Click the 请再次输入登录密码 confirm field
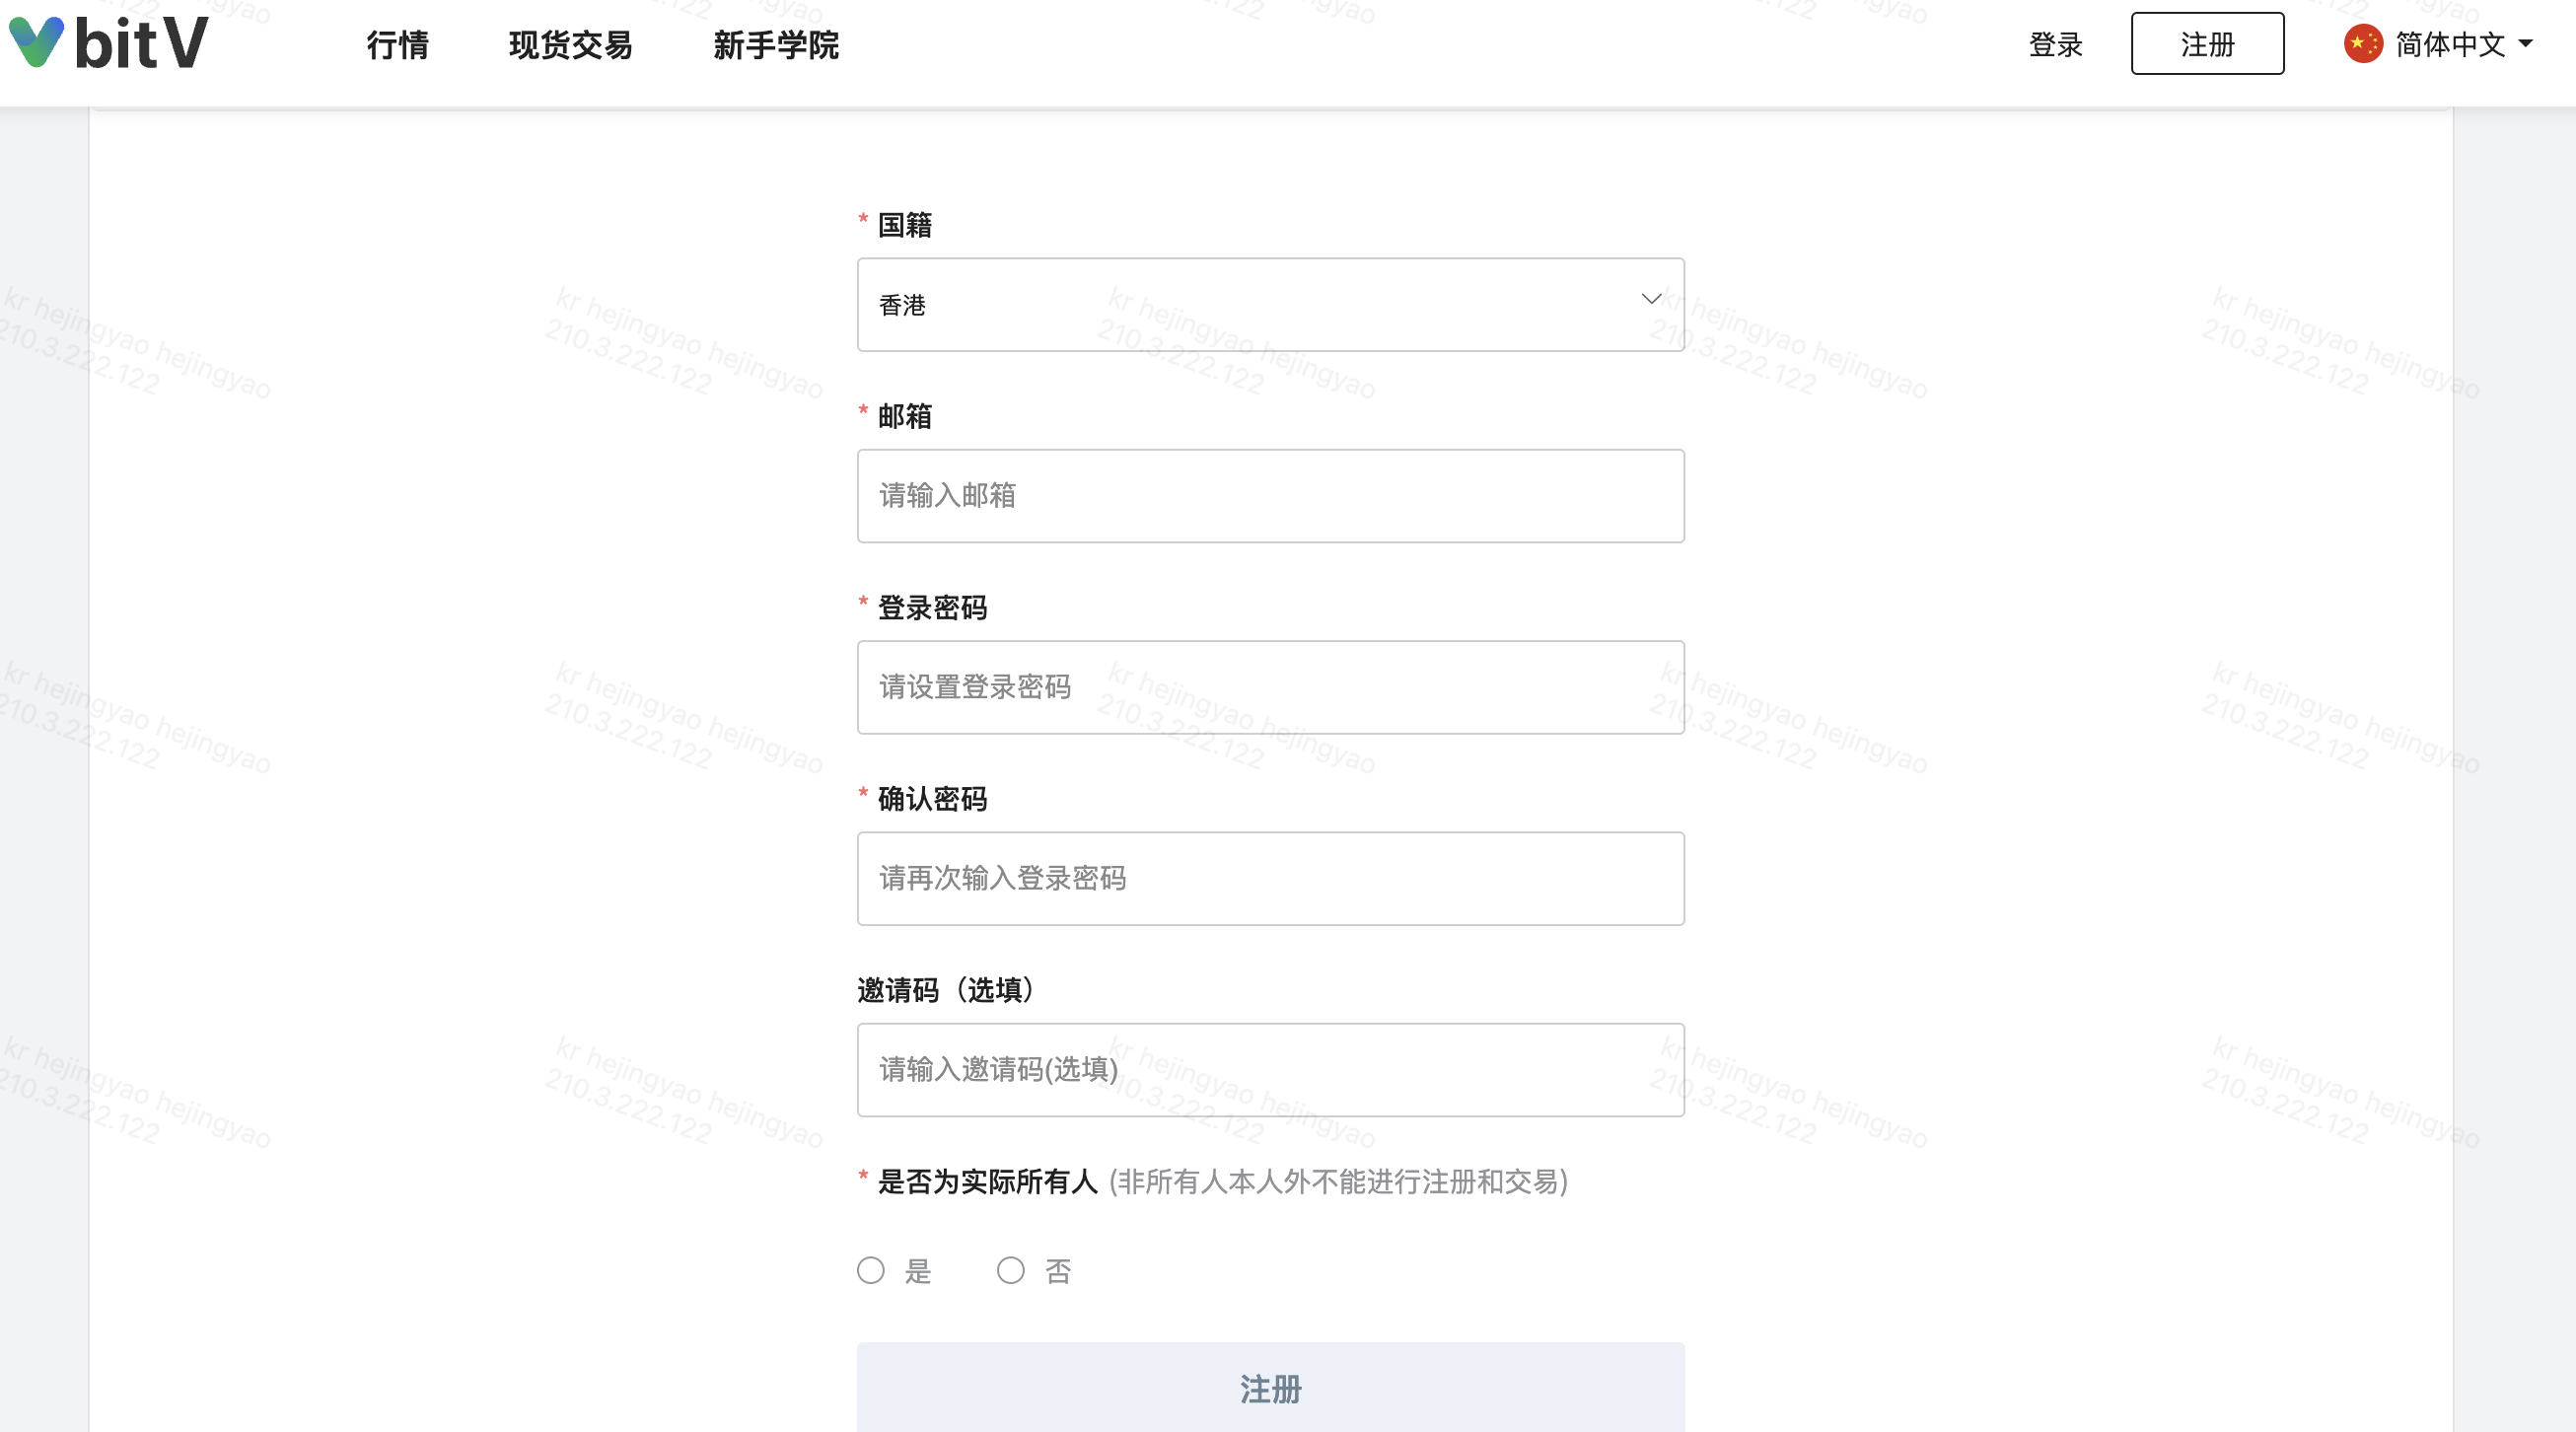This screenshot has height=1432, width=2576. 1270,879
